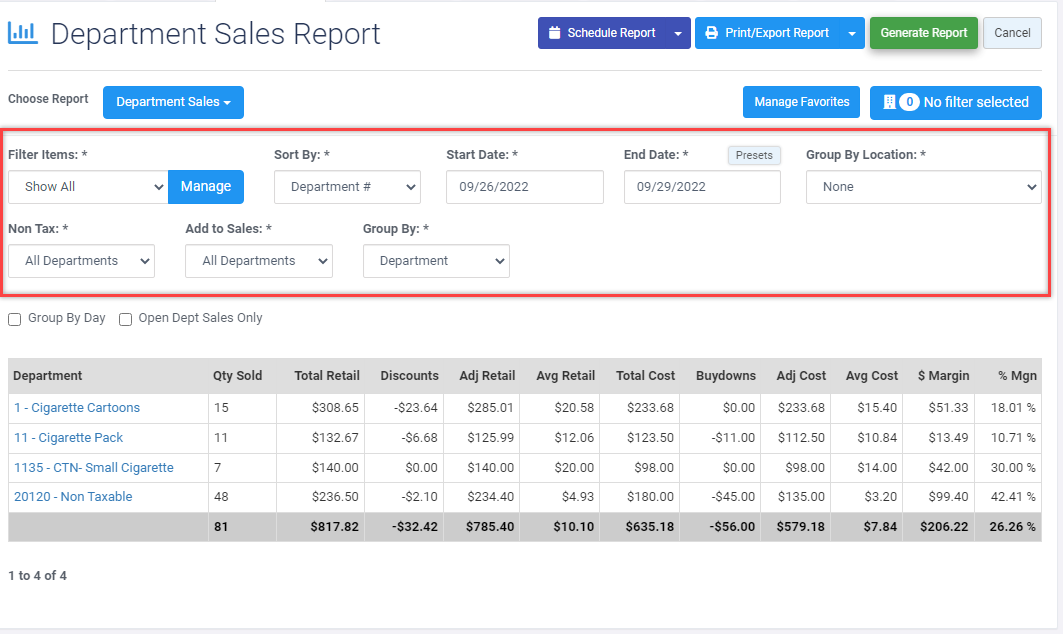1063x634 pixels.
Task: Click the filter icon on No filter selected
Action: point(888,102)
